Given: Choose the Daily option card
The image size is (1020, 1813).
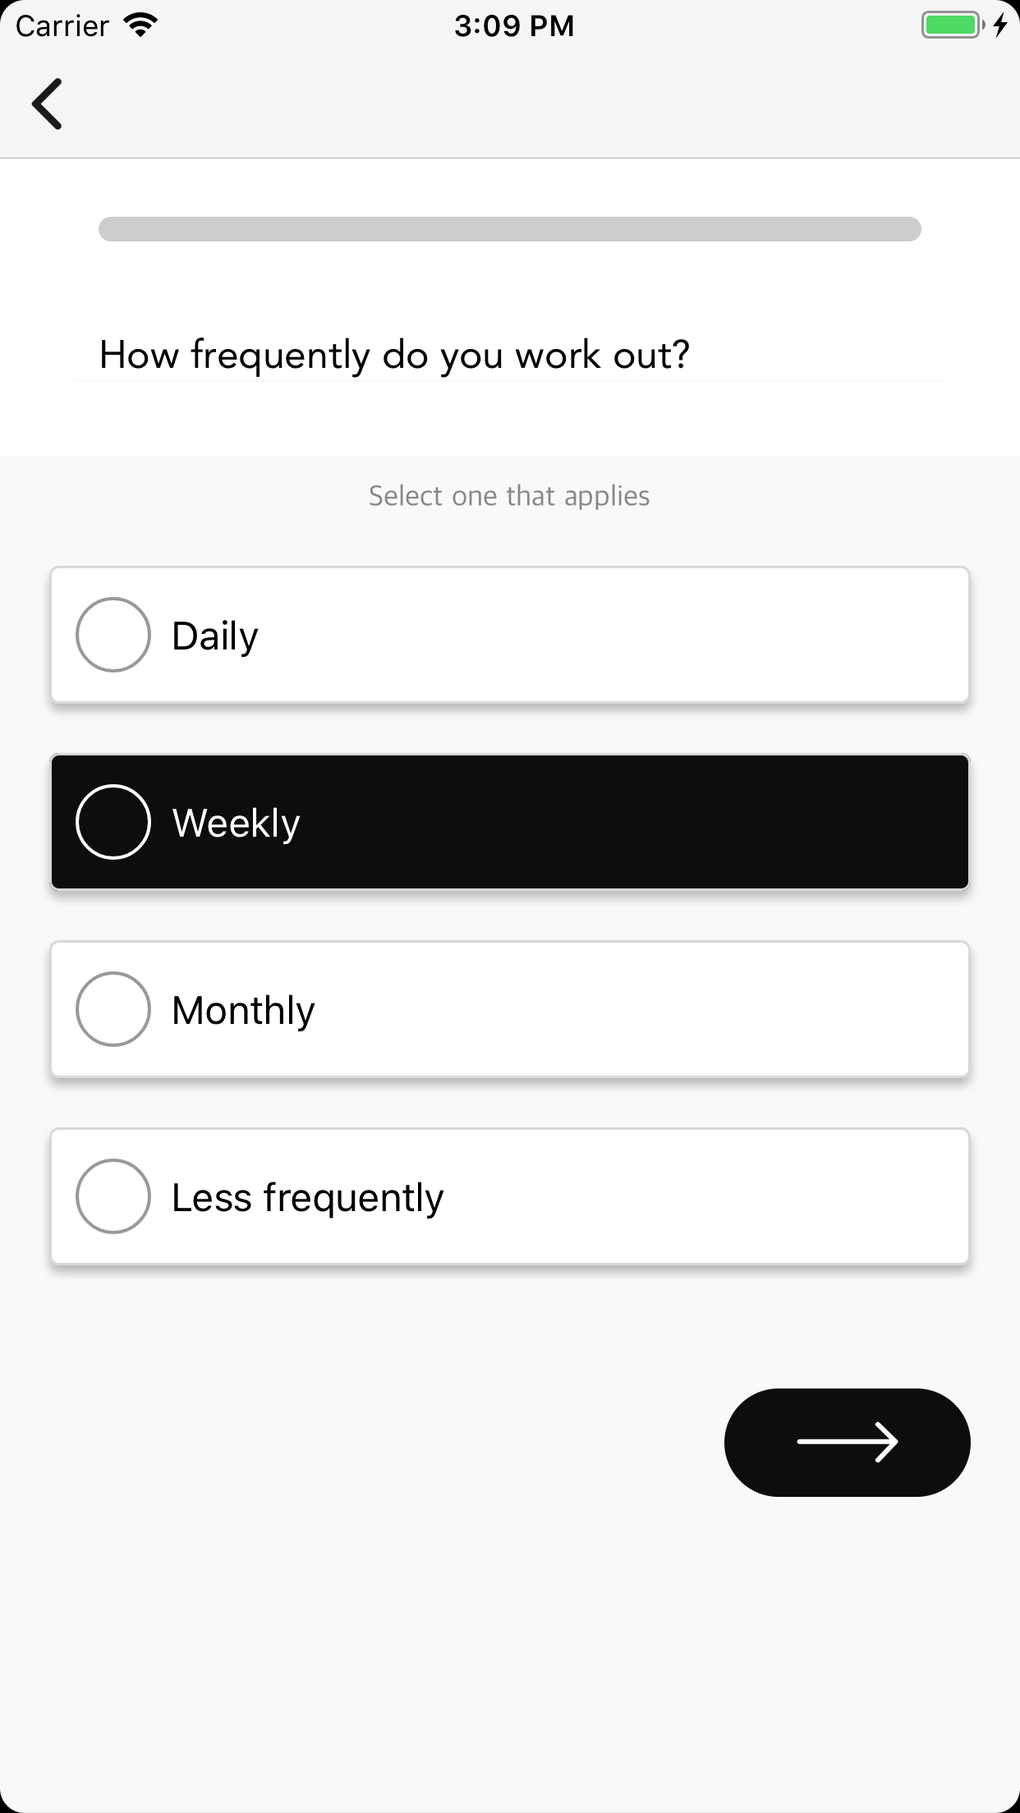Looking at the screenshot, I should coord(600,635).
